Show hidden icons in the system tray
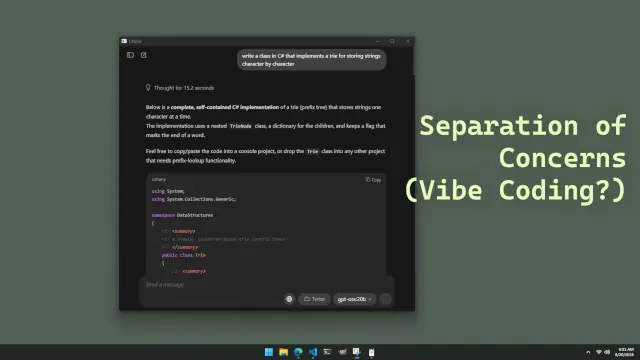 click(x=588, y=352)
